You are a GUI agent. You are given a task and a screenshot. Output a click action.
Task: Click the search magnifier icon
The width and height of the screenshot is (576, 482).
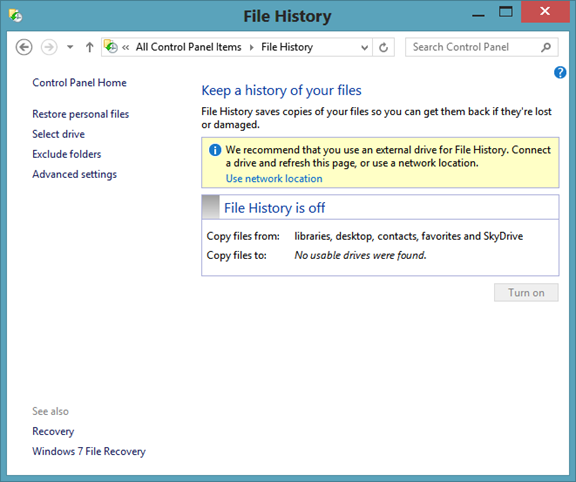[546, 47]
